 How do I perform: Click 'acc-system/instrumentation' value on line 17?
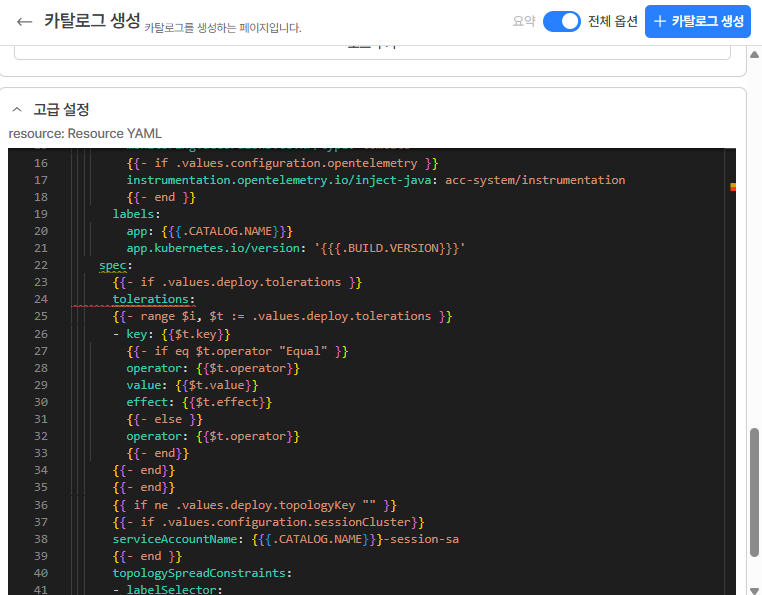tap(535, 180)
